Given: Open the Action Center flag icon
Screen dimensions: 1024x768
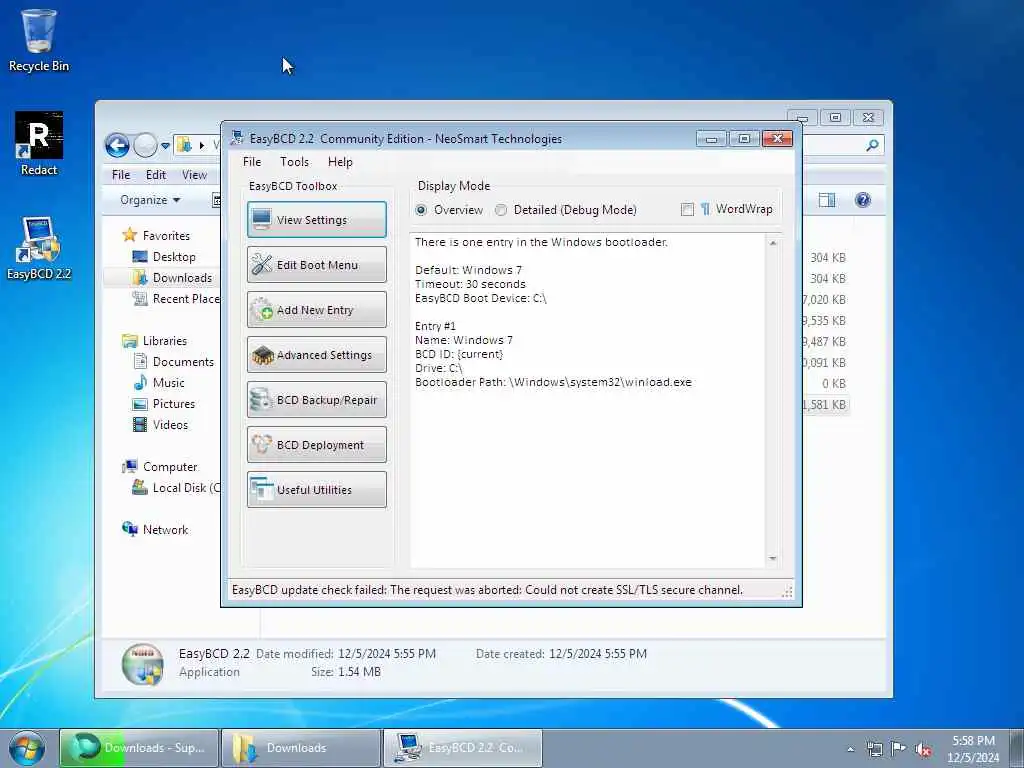Looking at the screenshot, I should coord(899,749).
